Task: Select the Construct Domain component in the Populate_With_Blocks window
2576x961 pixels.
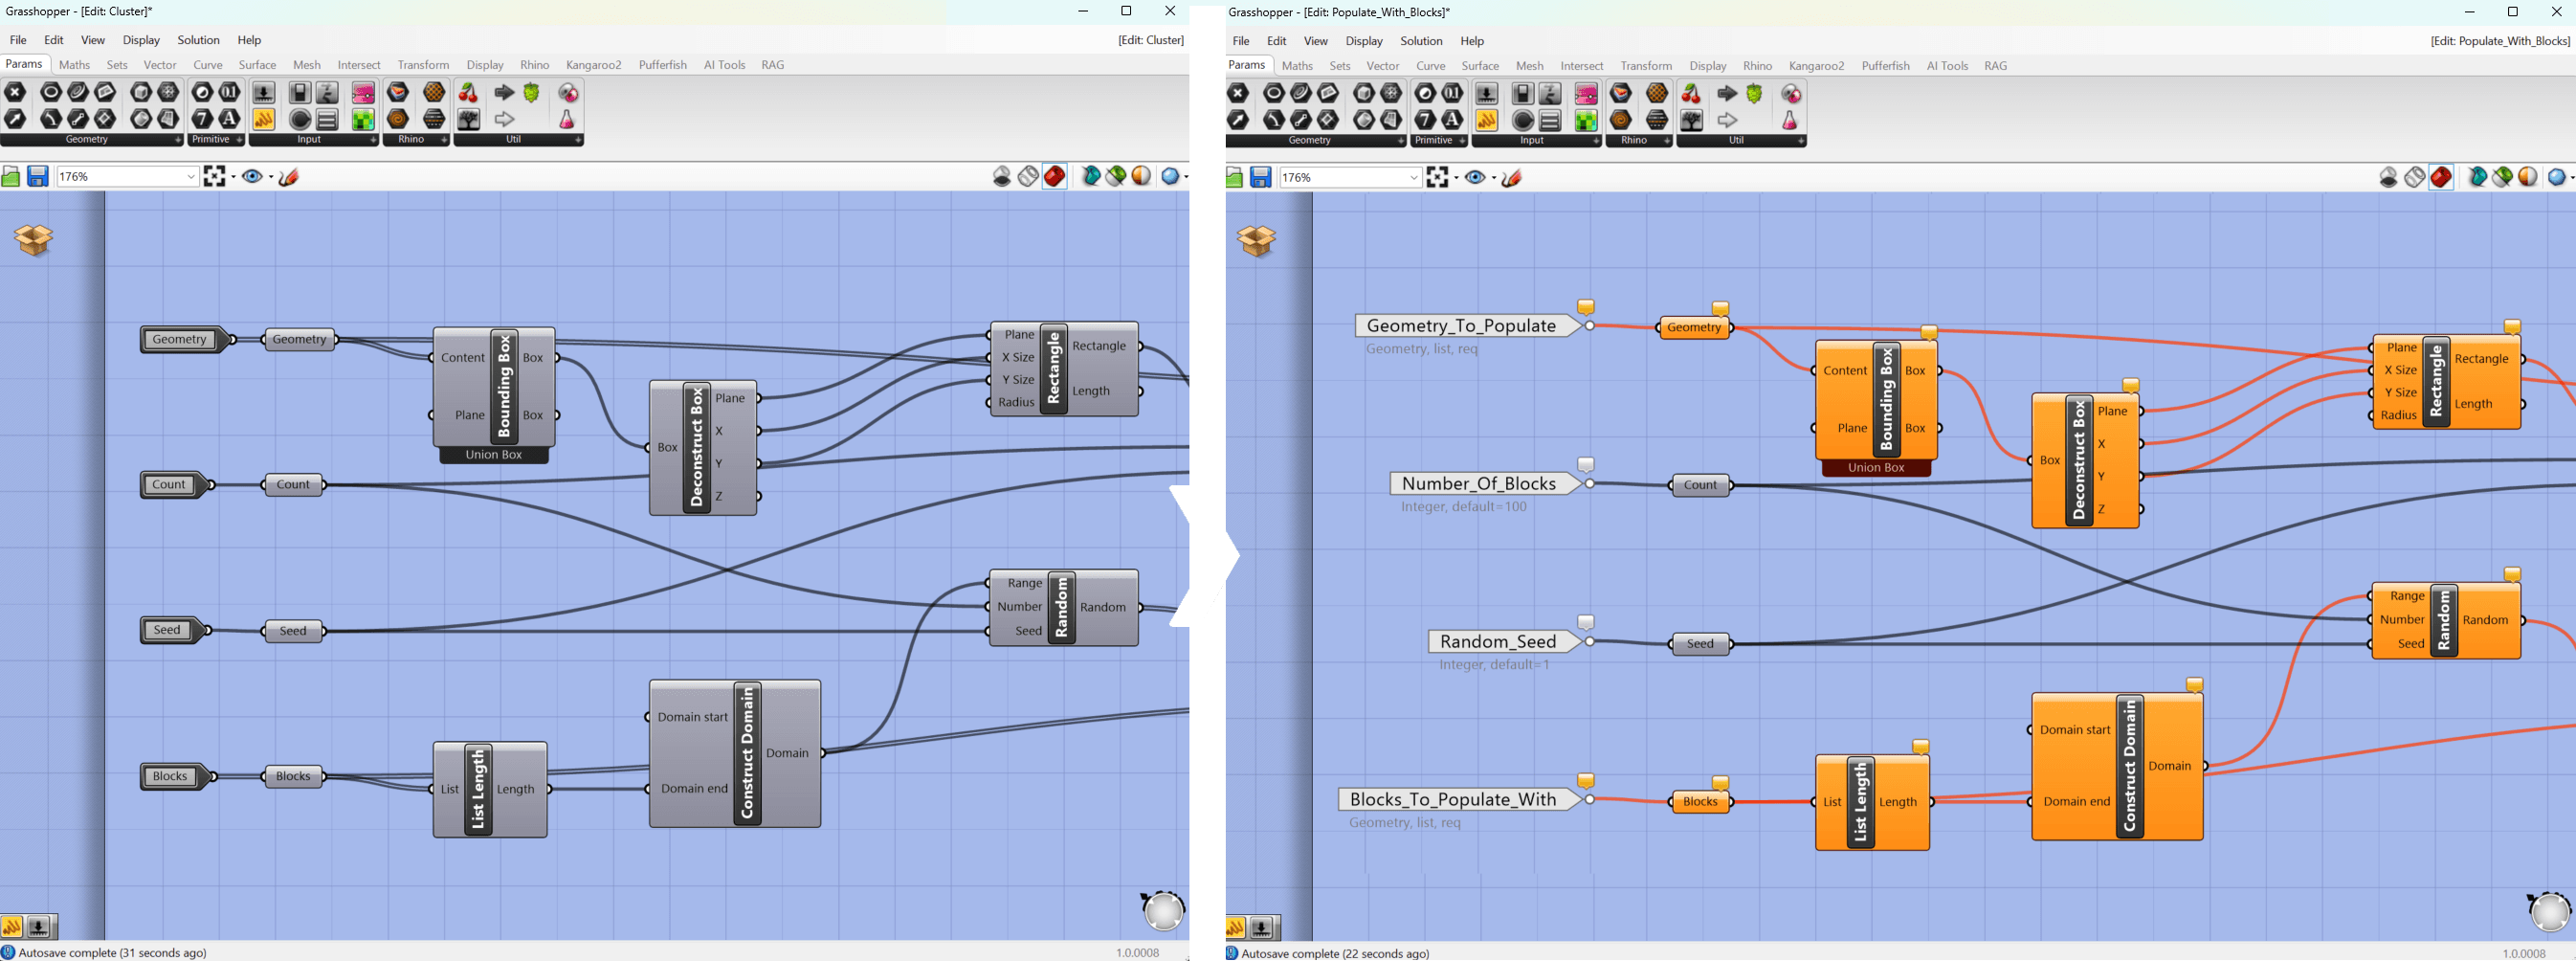Action: 2117,767
